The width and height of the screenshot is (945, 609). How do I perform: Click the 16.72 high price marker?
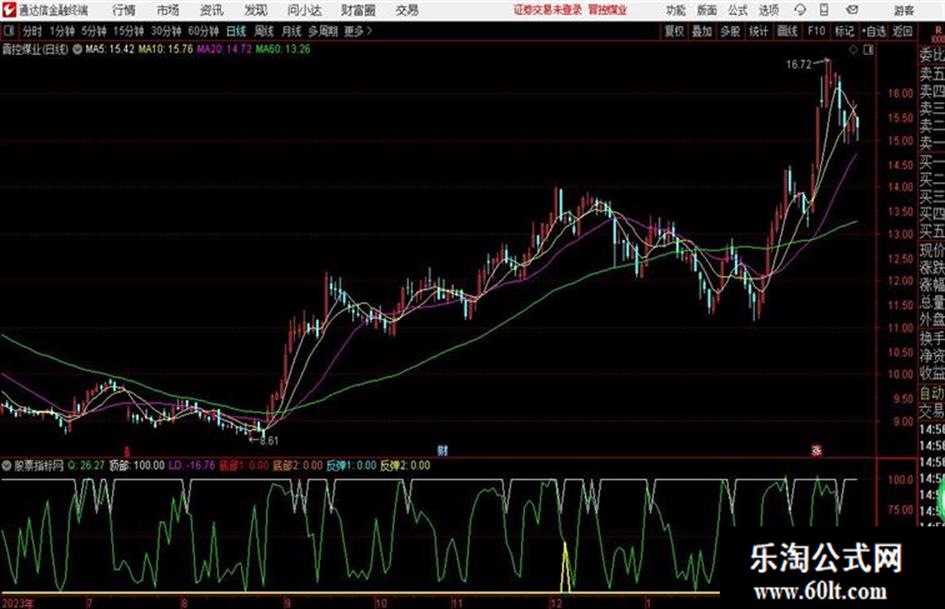[x=799, y=65]
